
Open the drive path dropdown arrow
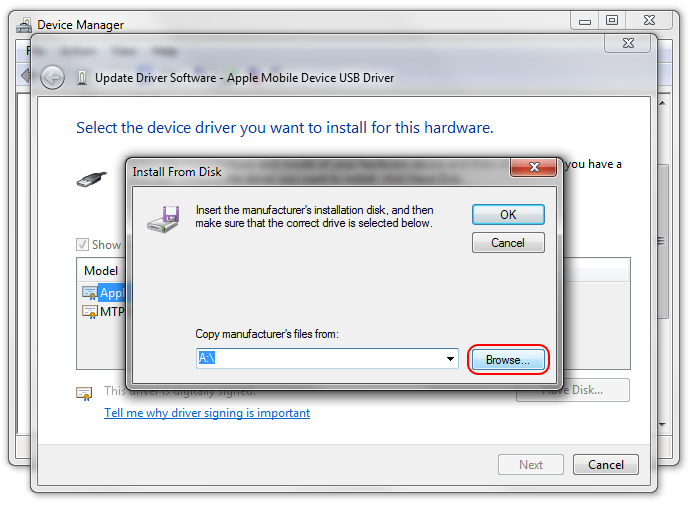pos(450,359)
